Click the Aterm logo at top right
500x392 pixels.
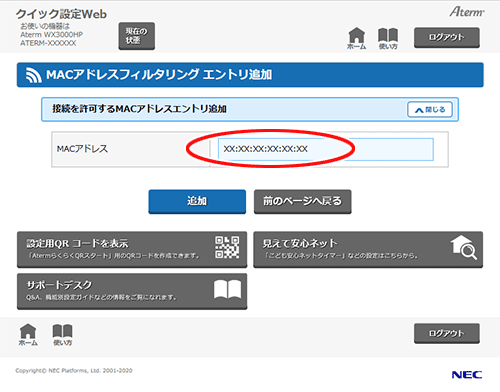pos(467,12)
